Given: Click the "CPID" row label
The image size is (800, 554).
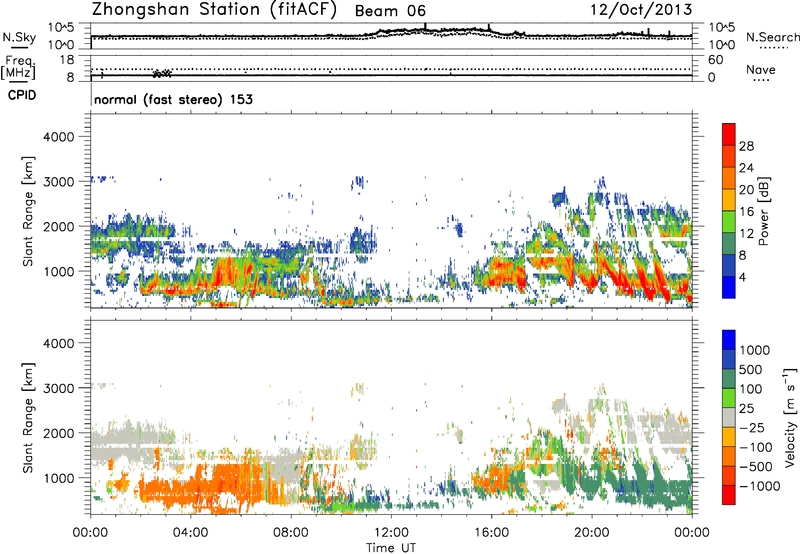Looking at the screenshot, I should tap(22, 95).
